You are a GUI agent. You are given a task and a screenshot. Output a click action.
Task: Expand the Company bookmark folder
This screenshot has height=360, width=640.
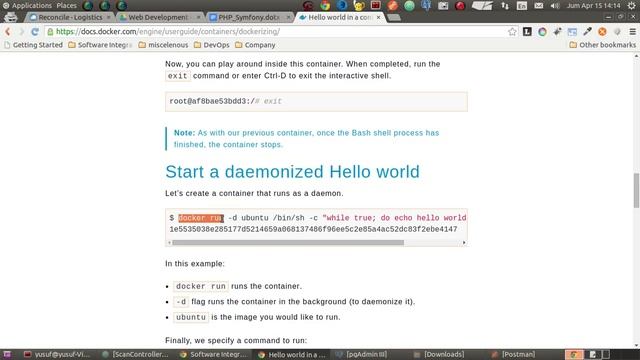click(256, 45)
